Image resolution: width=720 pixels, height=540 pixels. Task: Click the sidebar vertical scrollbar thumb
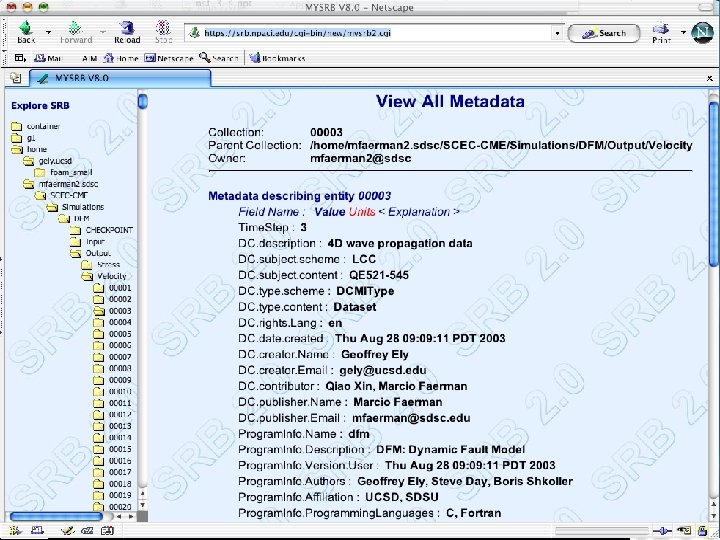click(143, 101)
